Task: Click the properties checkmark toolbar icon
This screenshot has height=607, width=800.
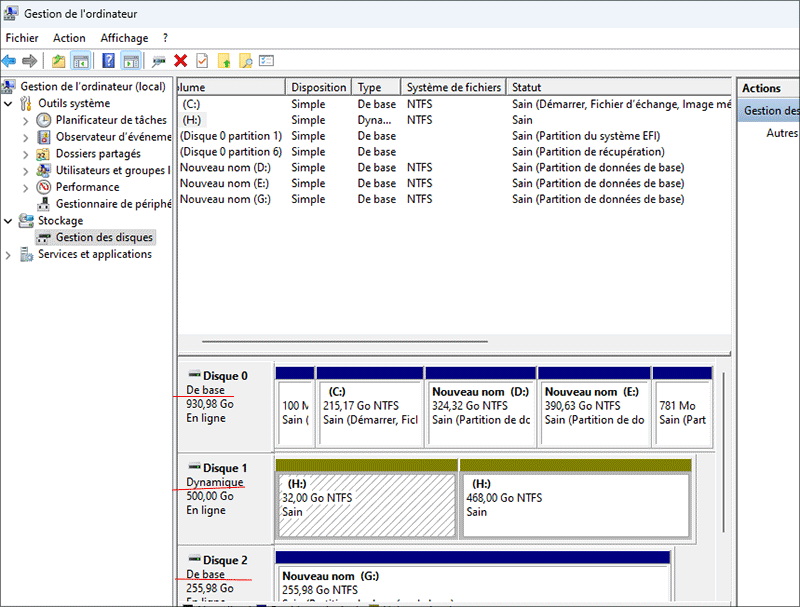Action: pos(200,60)
